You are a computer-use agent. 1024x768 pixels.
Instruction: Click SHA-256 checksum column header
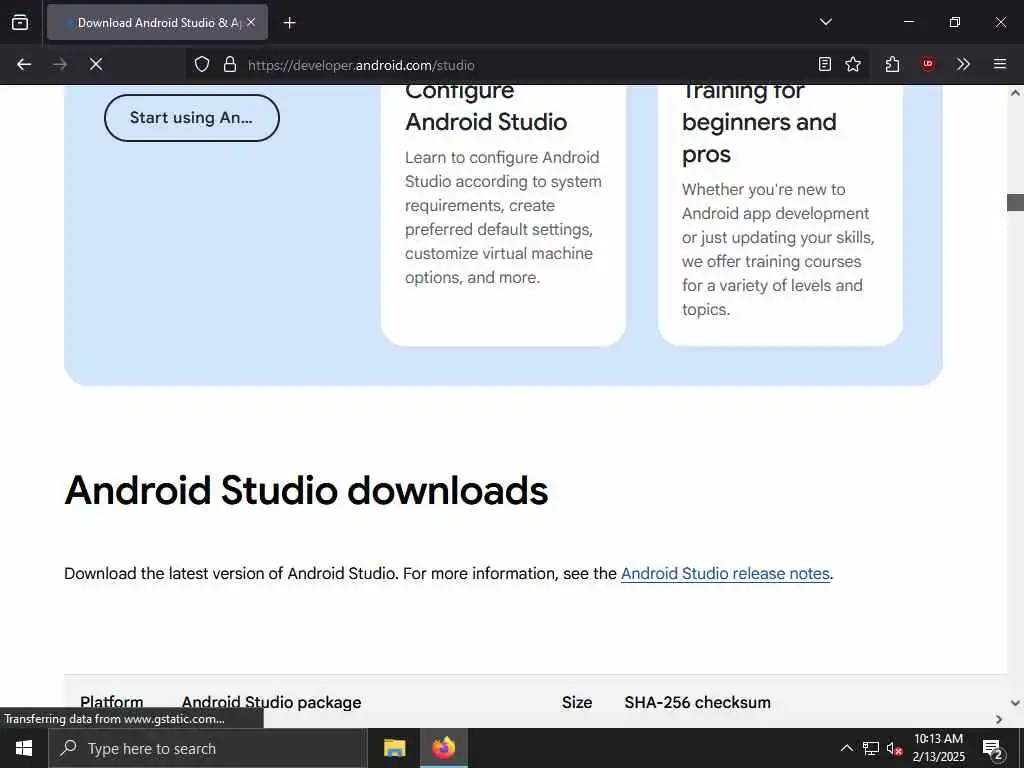point(697,702)
